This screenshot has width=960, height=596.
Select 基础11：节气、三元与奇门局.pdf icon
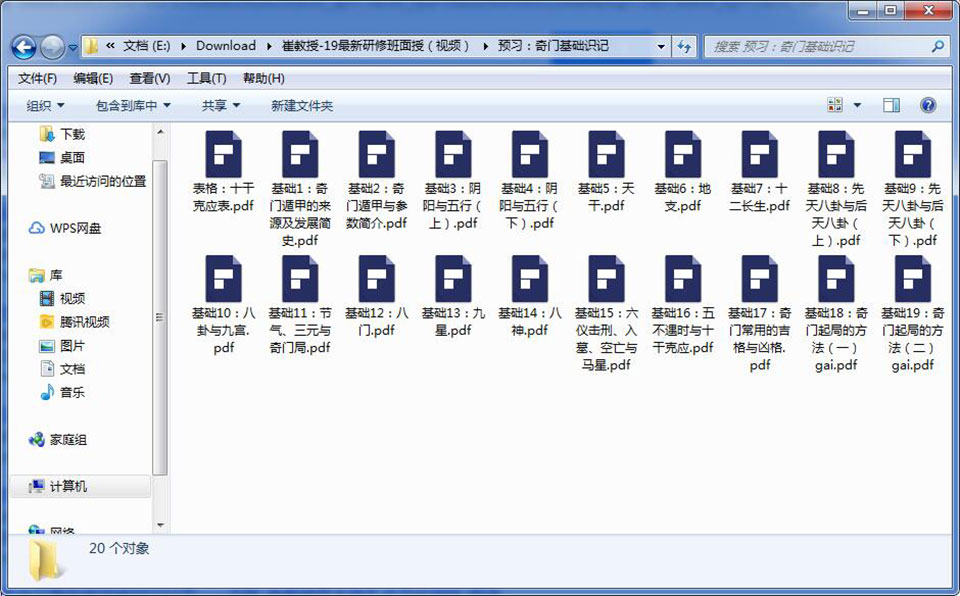pos(300,279)
